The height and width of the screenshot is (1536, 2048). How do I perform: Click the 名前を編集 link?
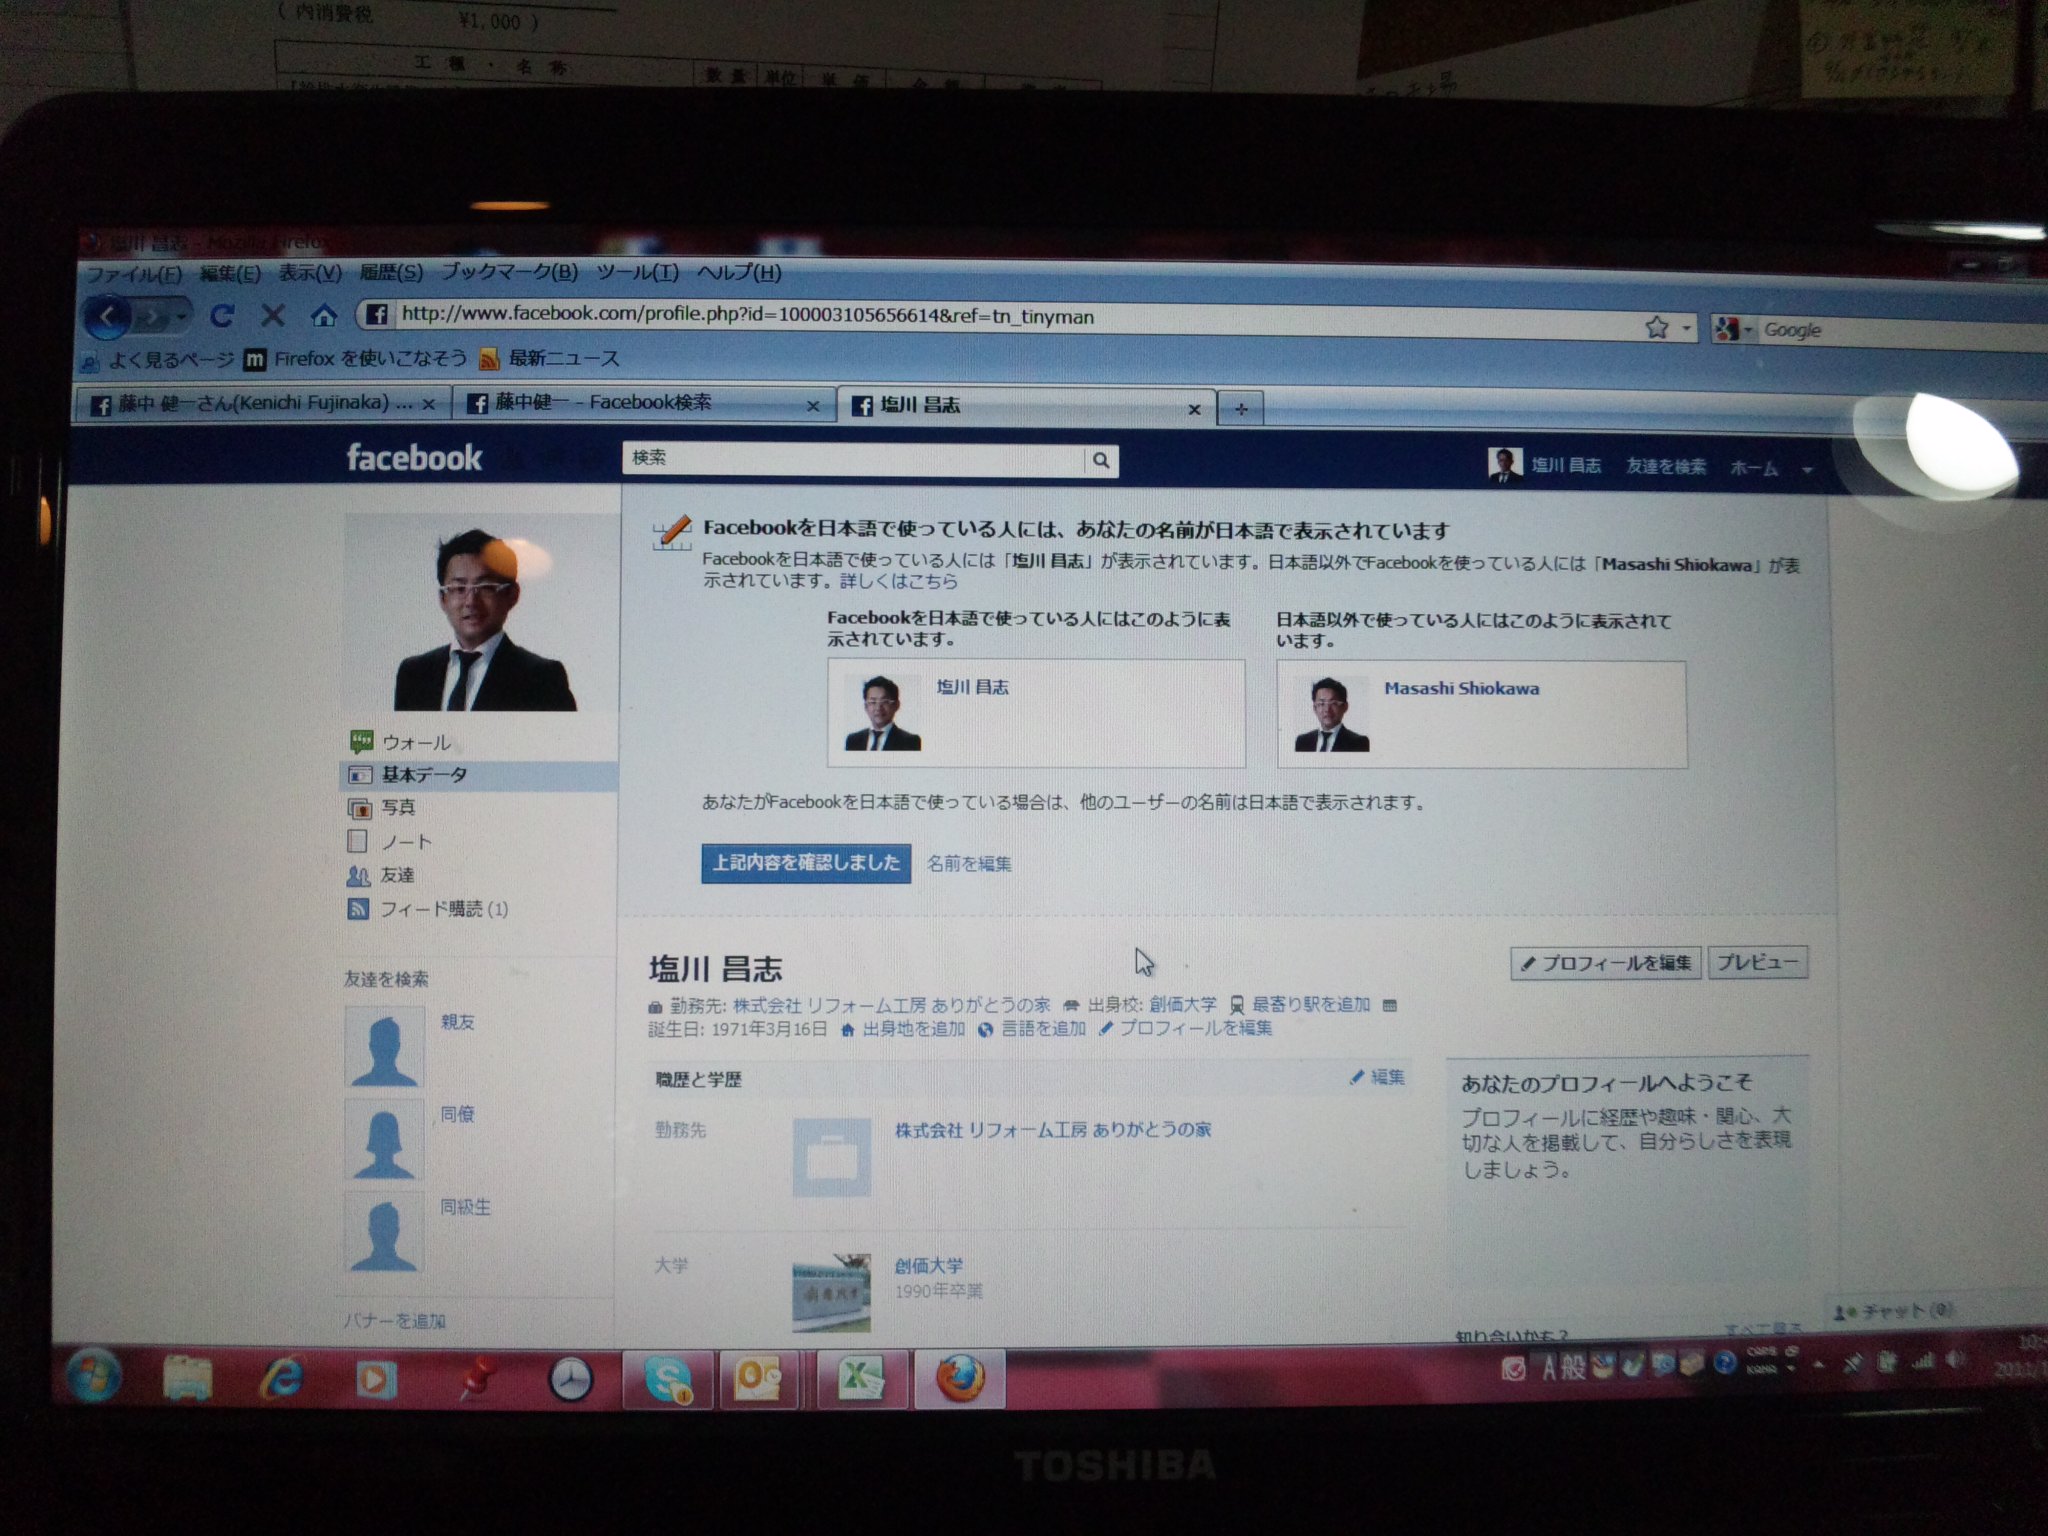point(969,864)
